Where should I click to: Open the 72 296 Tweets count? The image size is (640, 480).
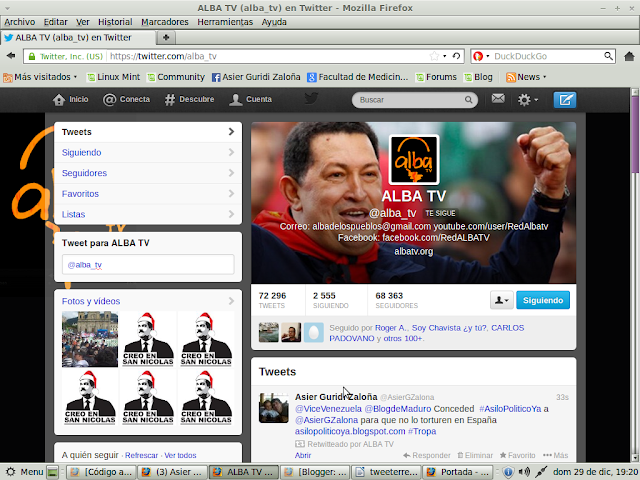[x=272, y=300]
